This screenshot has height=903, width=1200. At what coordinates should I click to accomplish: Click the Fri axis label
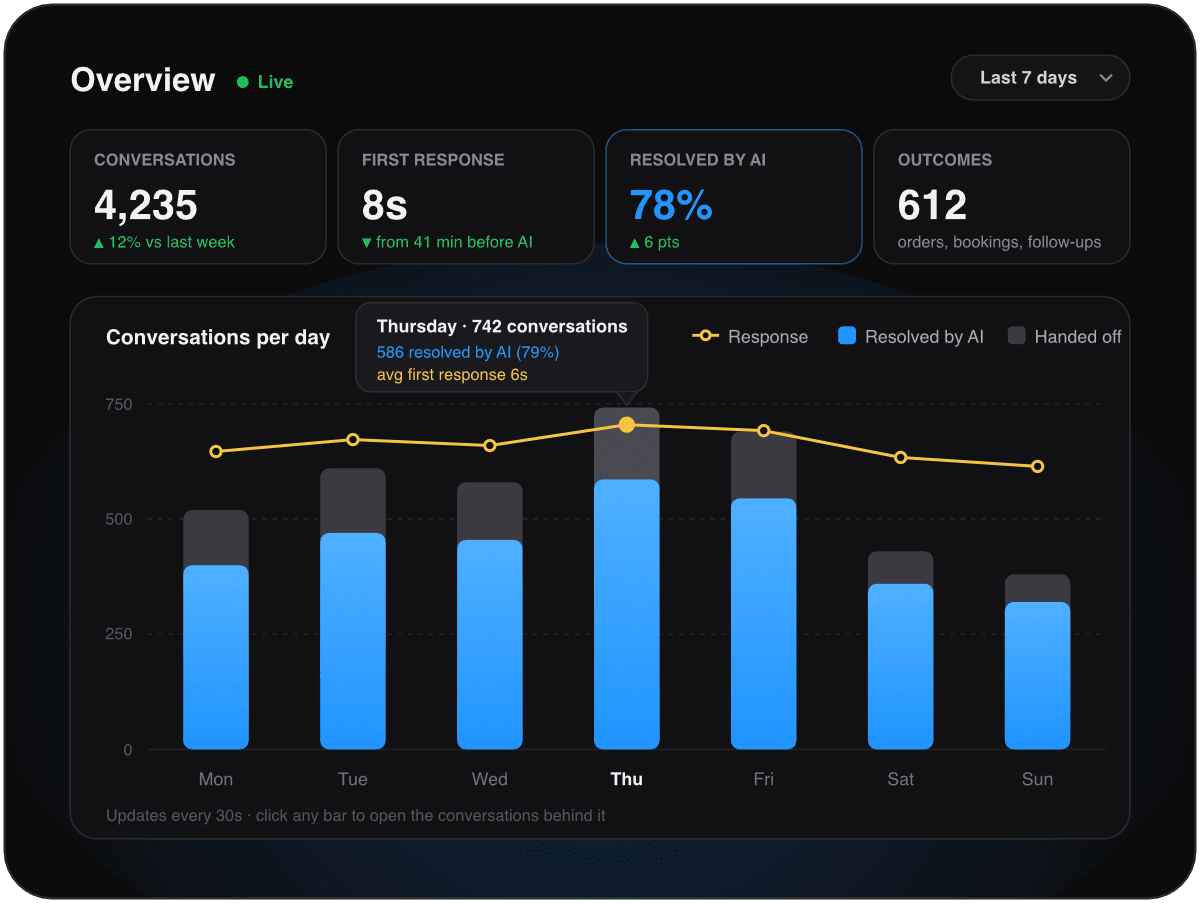coord(764,779)
